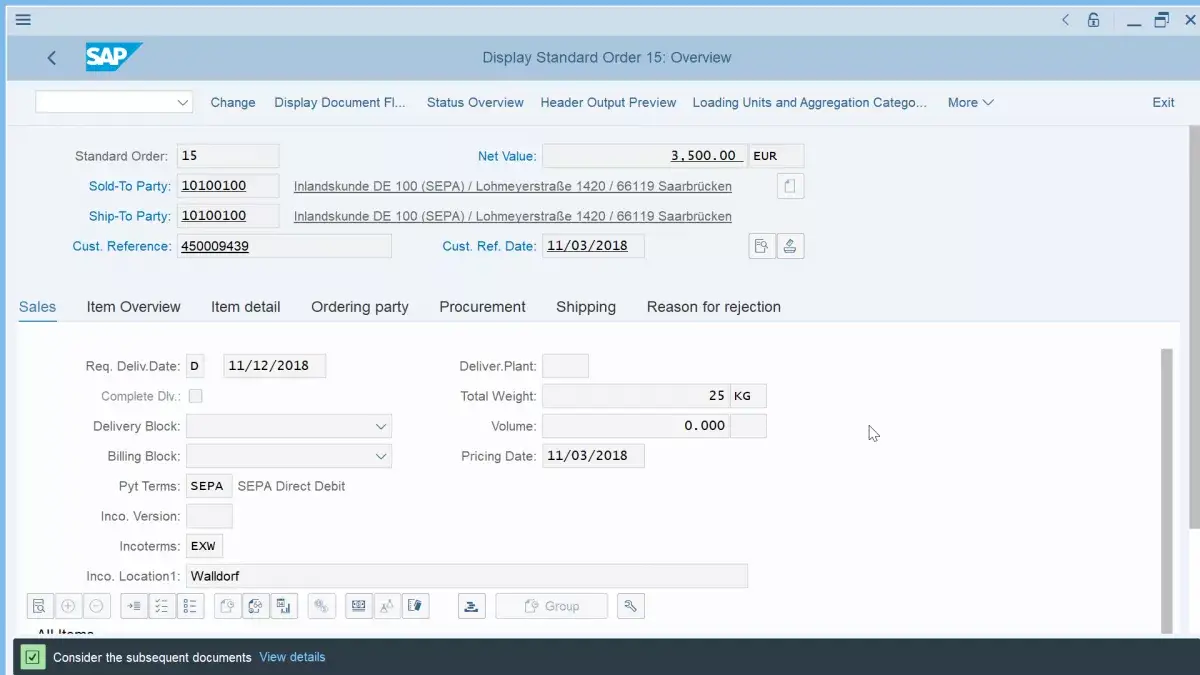The height and width of the screenshot is (675, 1200).
Task: Click the Cust. Reference label link
Action: tap(122, 246)
